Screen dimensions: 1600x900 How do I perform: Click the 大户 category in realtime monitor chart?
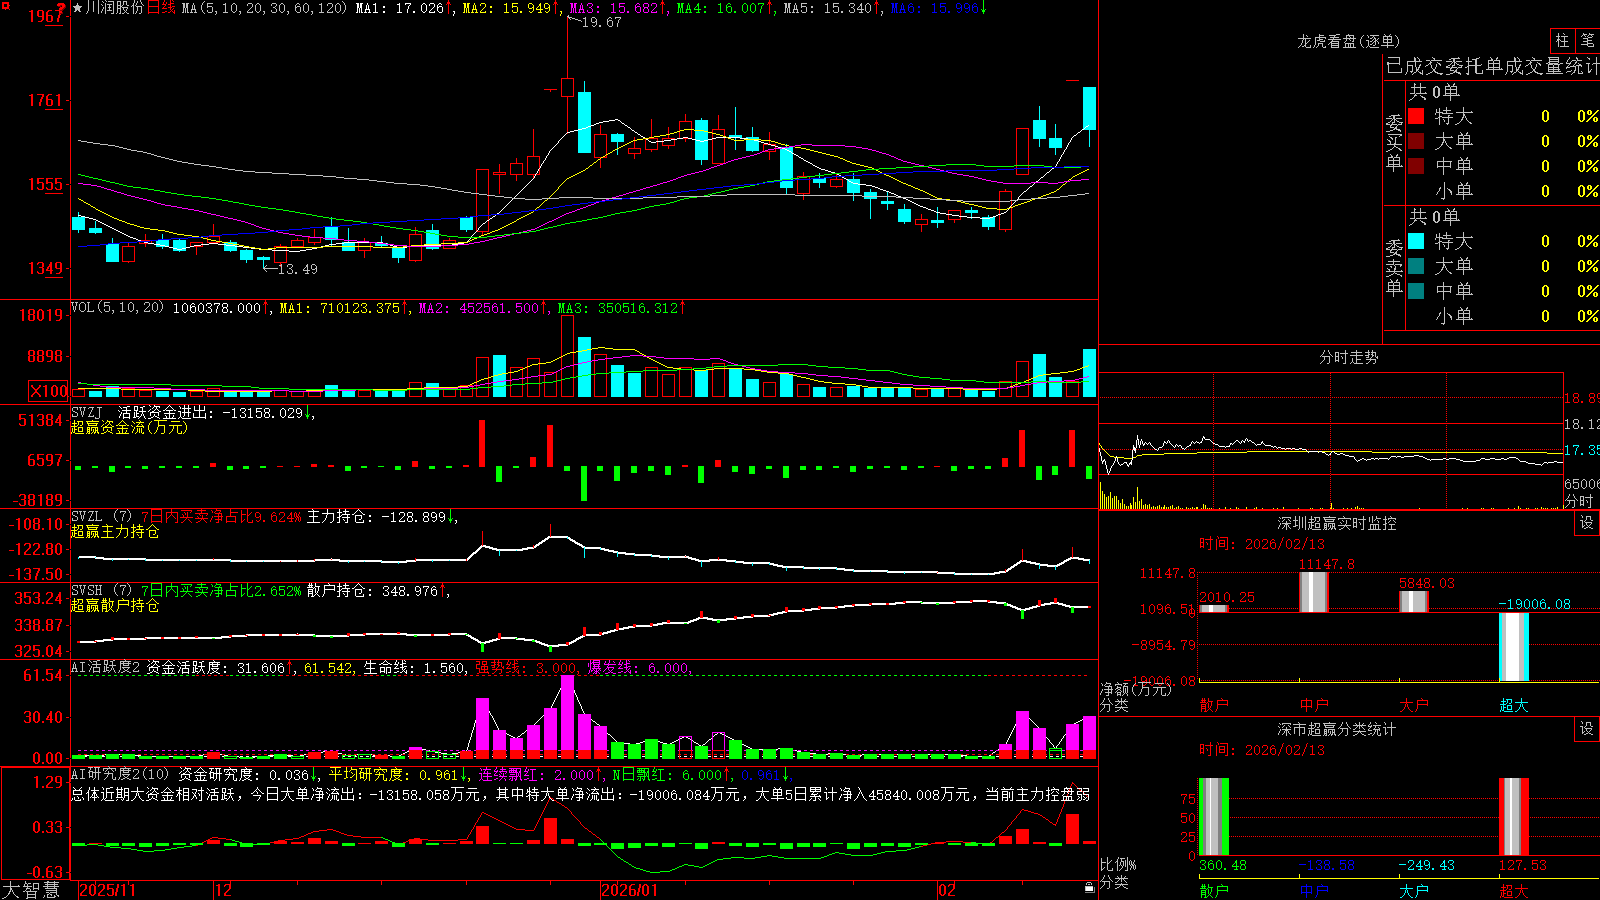[1414, 705]
